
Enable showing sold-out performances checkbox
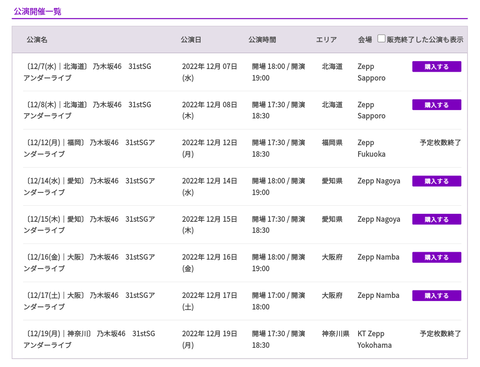[381, 39]
